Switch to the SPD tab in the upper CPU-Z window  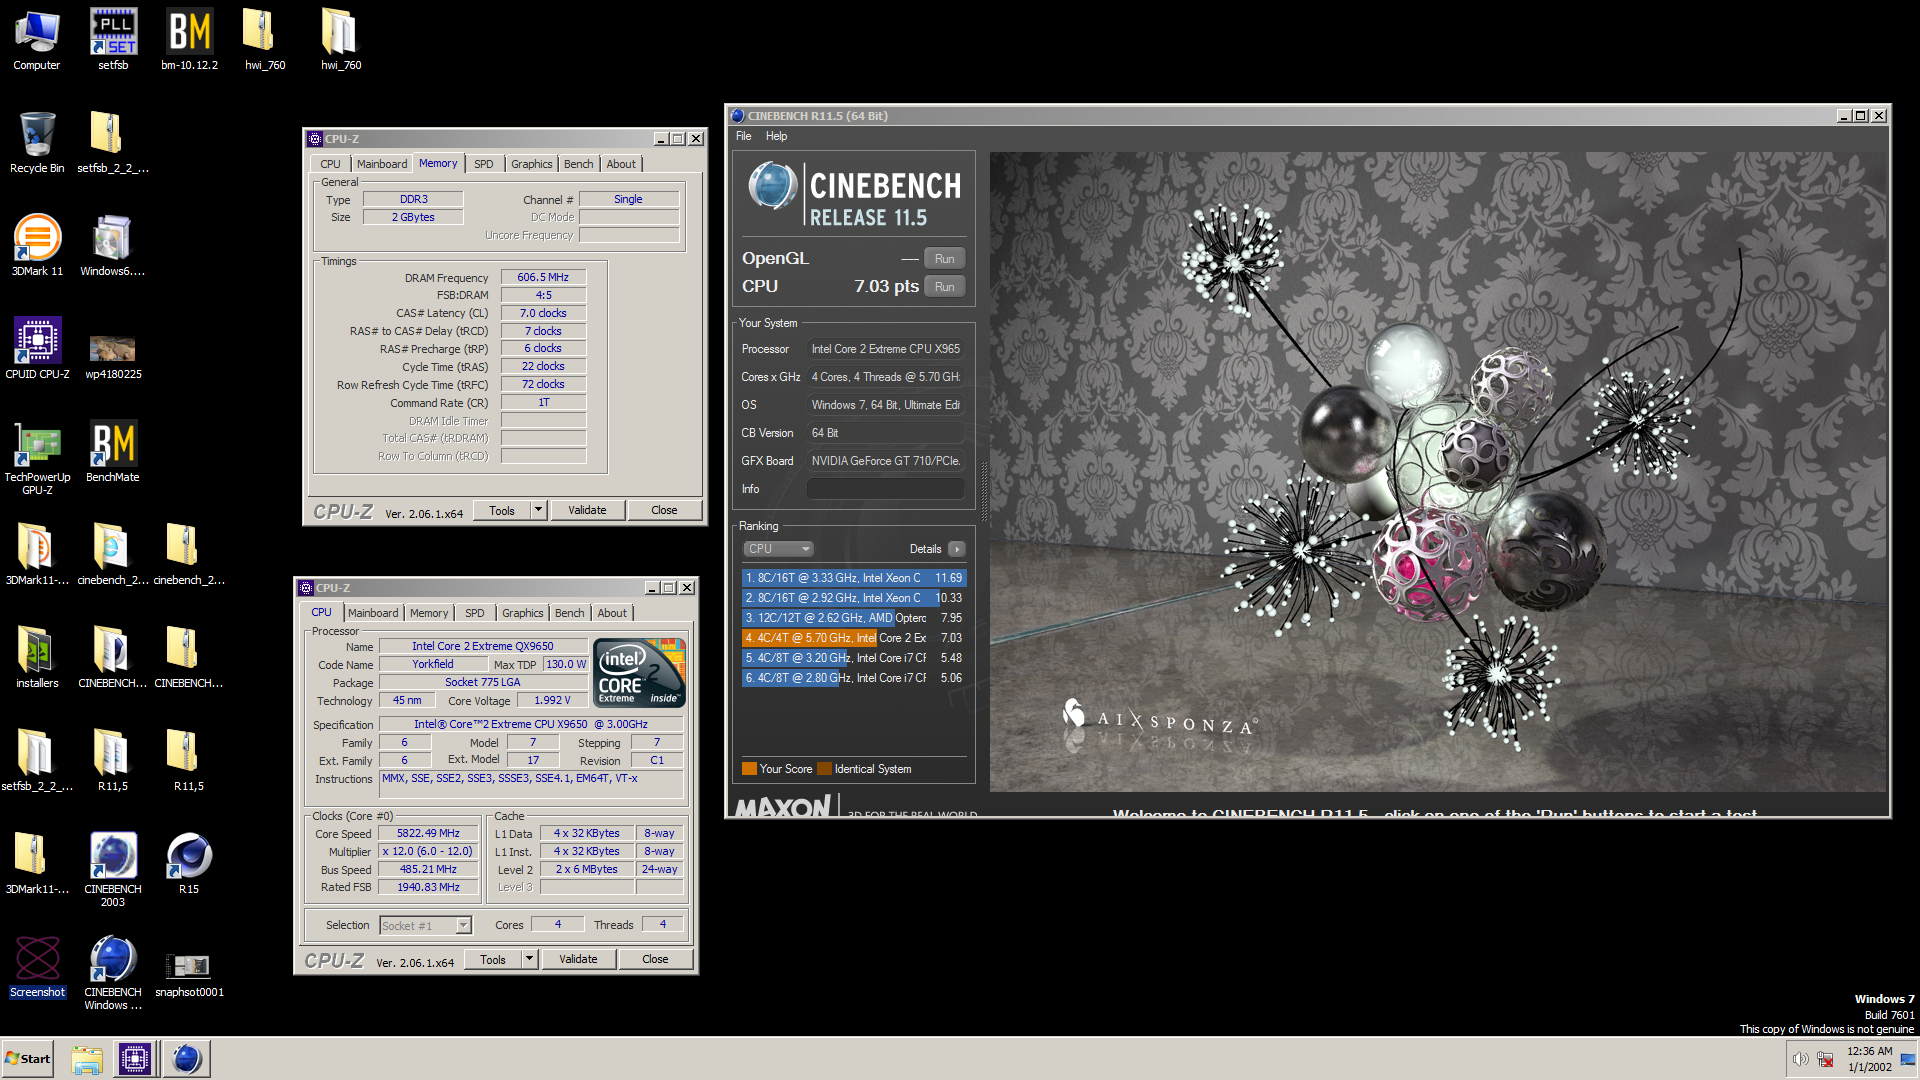[x=484, y=164]
